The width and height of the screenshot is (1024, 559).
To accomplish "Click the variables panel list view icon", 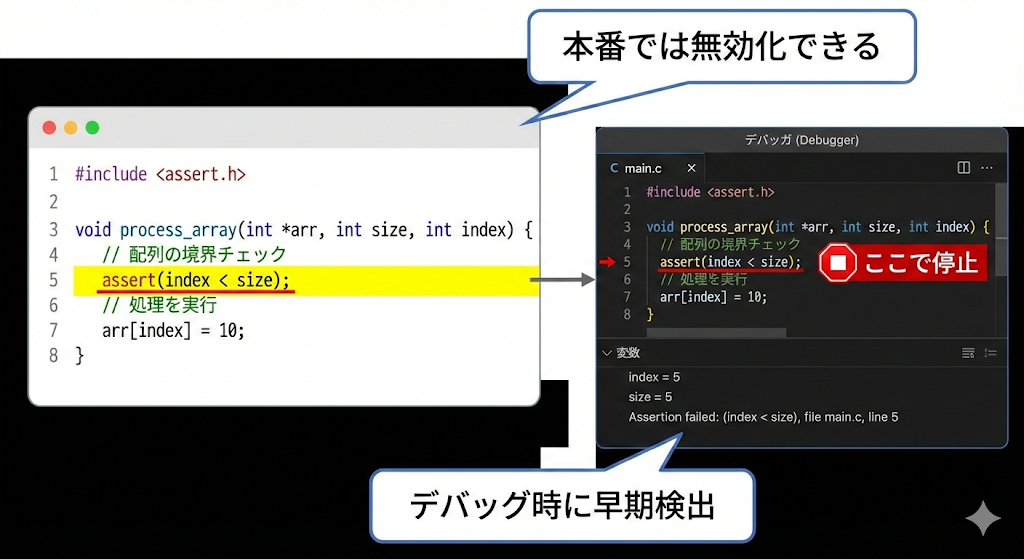I will tap(968, 353).
